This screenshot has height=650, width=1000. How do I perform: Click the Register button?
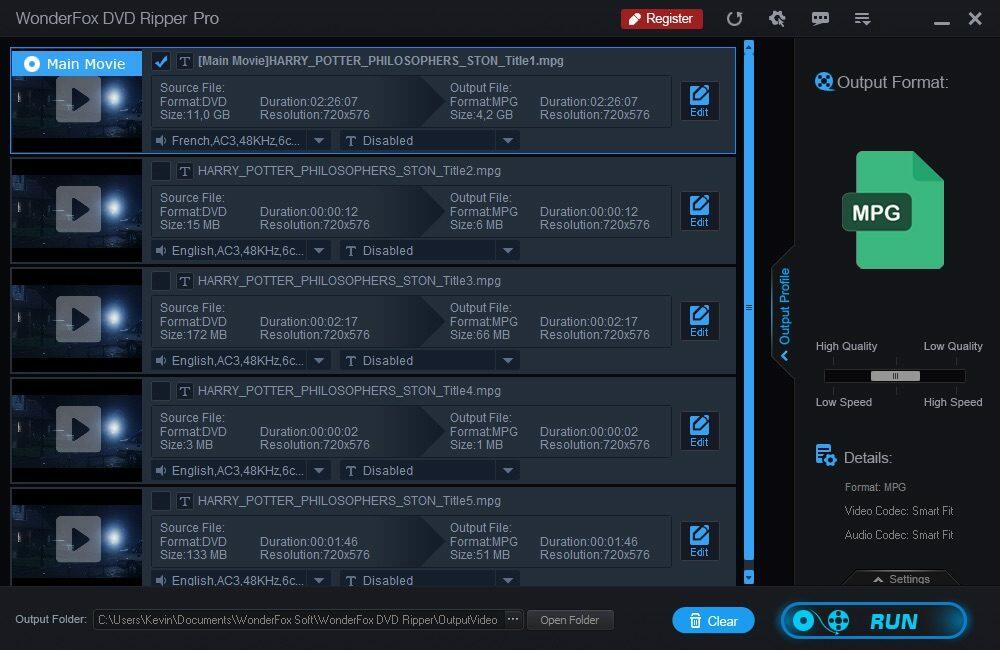(x=661, y=18)
